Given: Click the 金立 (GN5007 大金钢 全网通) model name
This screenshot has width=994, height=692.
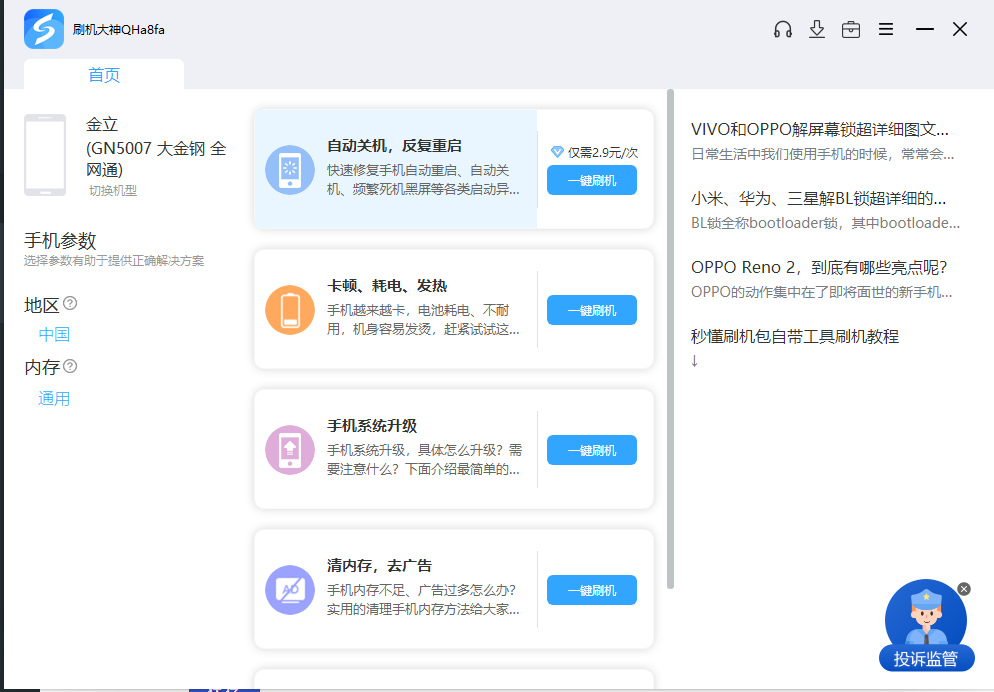Looking at the screenshot, I should (157, 147).
